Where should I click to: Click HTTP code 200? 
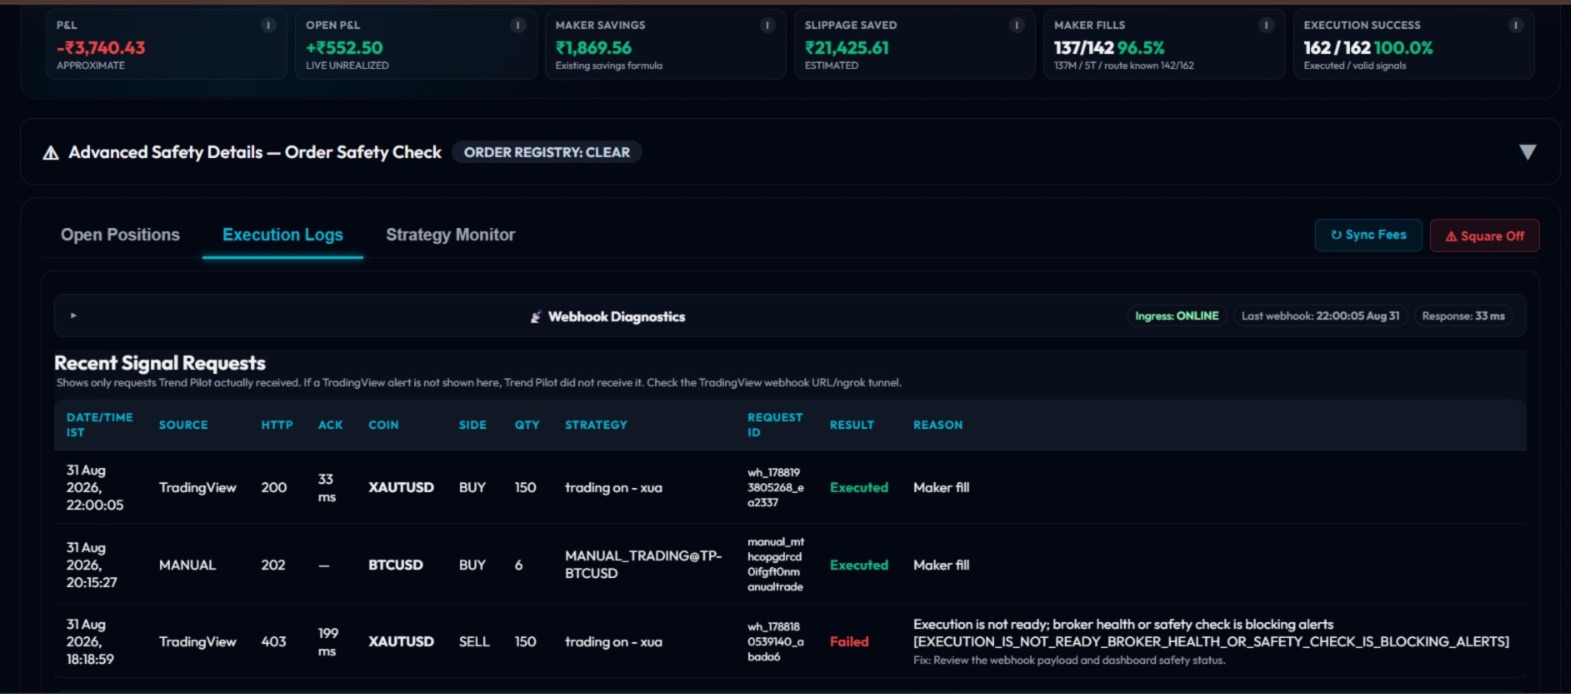tap(273, 488)
